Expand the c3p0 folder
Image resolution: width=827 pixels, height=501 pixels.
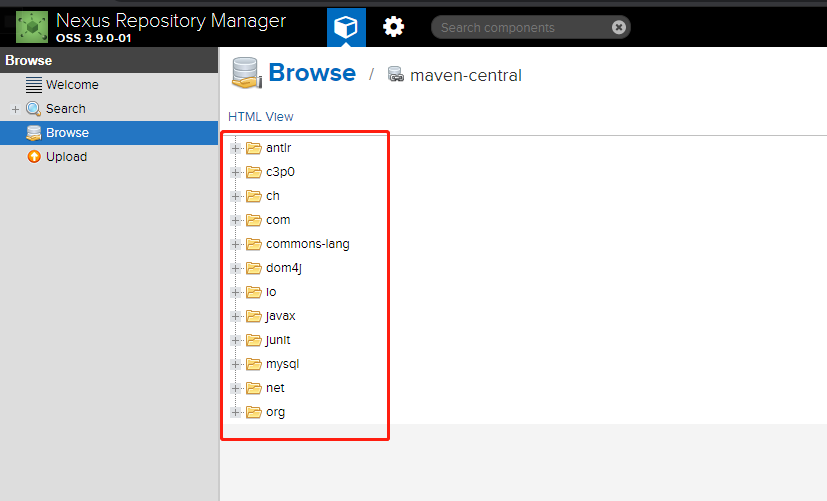(x=236, y=172)
